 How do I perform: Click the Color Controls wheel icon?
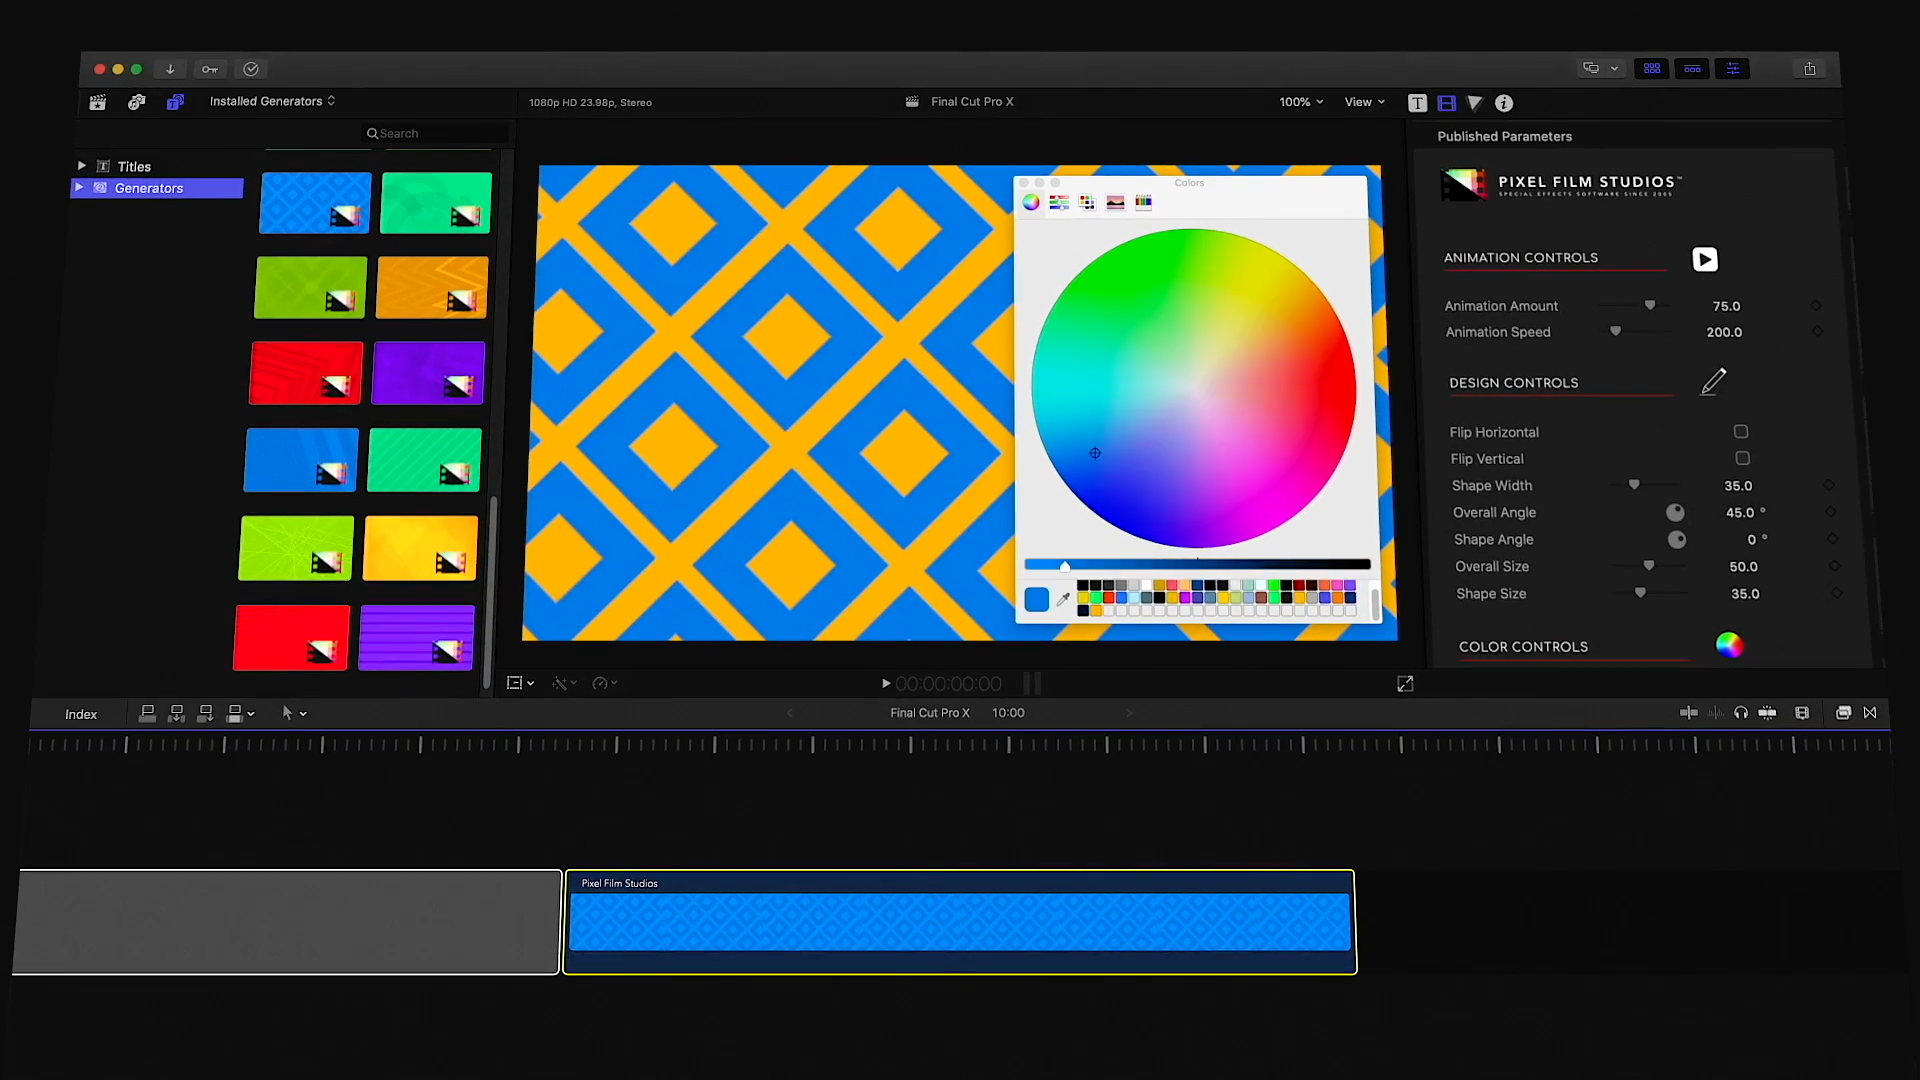(1729, 645)
